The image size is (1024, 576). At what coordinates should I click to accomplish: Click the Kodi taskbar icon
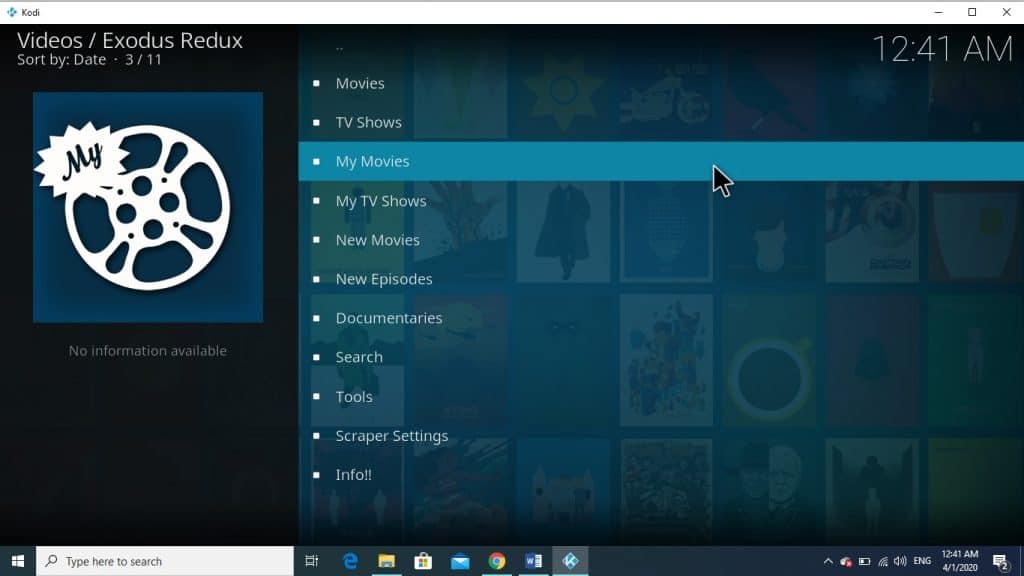570,561
